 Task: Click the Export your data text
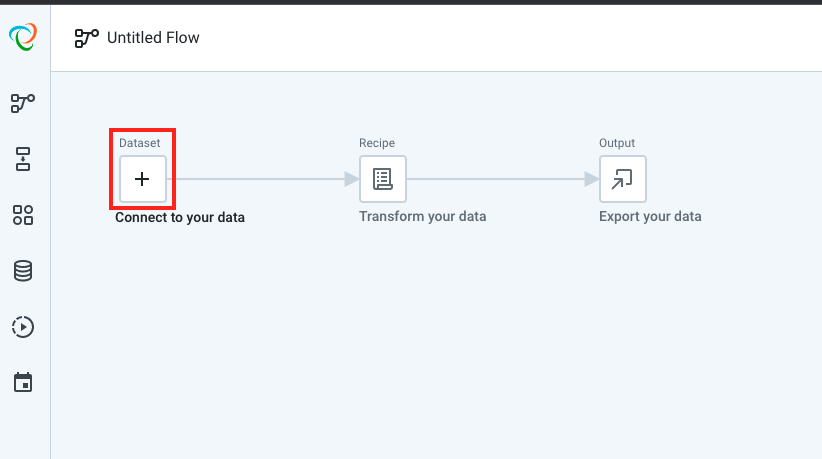pyautogui.click(x=650, y=216)
